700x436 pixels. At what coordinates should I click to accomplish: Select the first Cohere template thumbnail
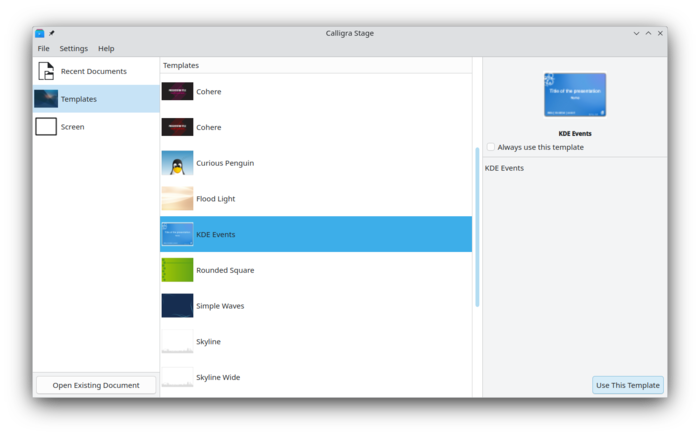(177, 91)
